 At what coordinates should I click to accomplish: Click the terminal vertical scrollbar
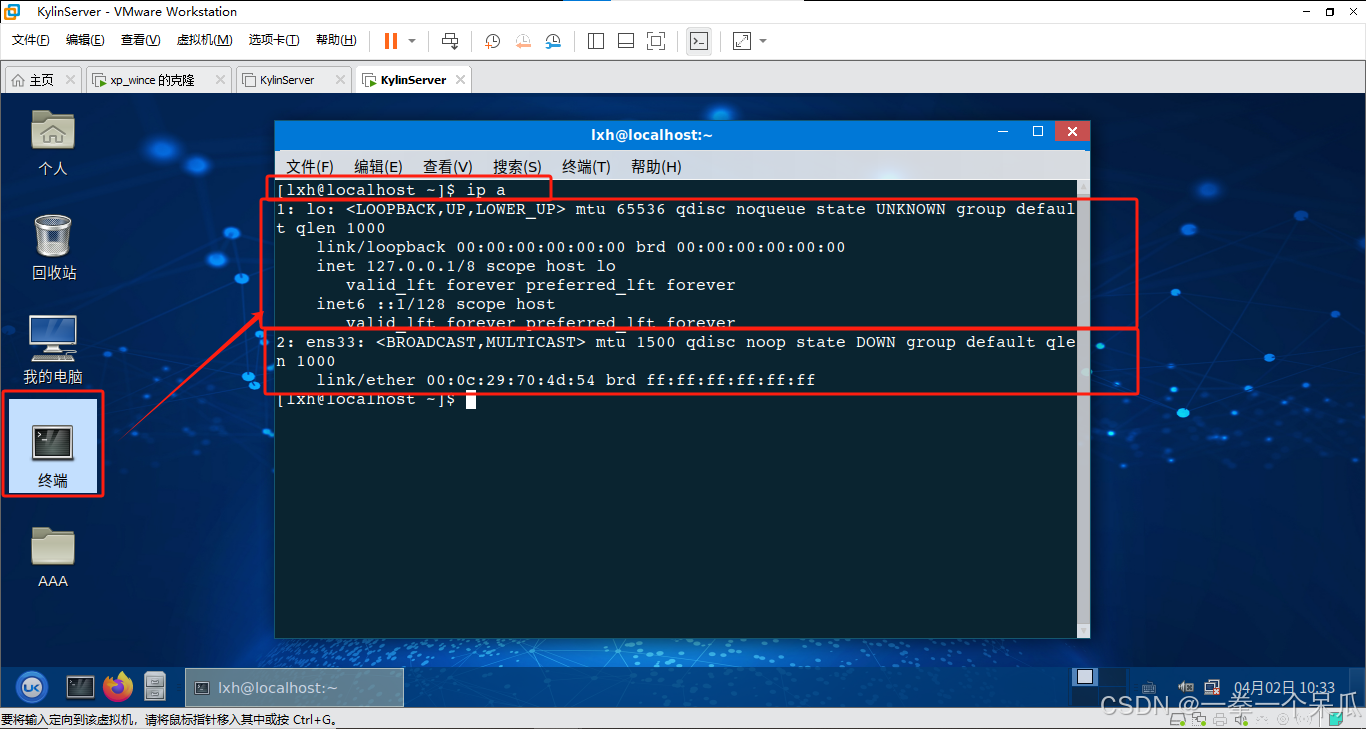(x=1083, y=400)
